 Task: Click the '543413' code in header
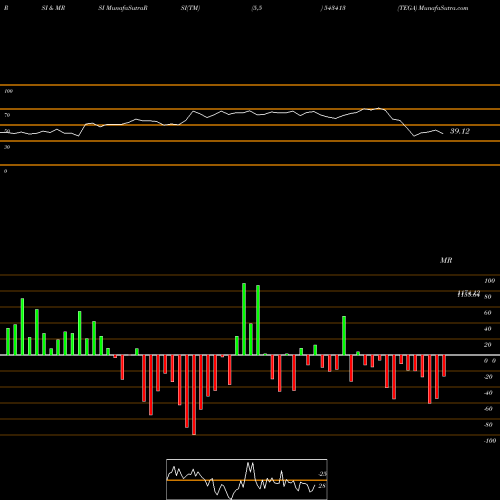[334, 8]
